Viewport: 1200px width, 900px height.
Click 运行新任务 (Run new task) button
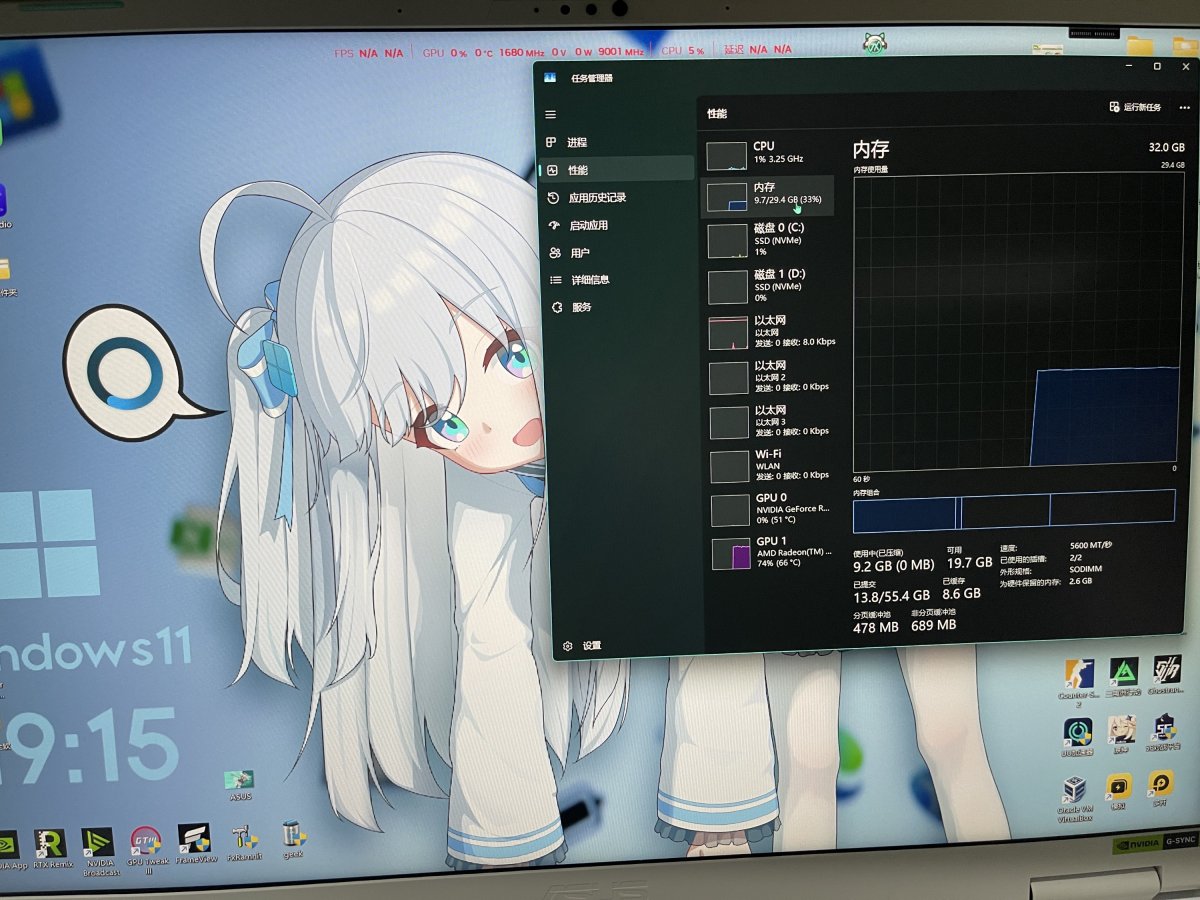point(1135,107)
